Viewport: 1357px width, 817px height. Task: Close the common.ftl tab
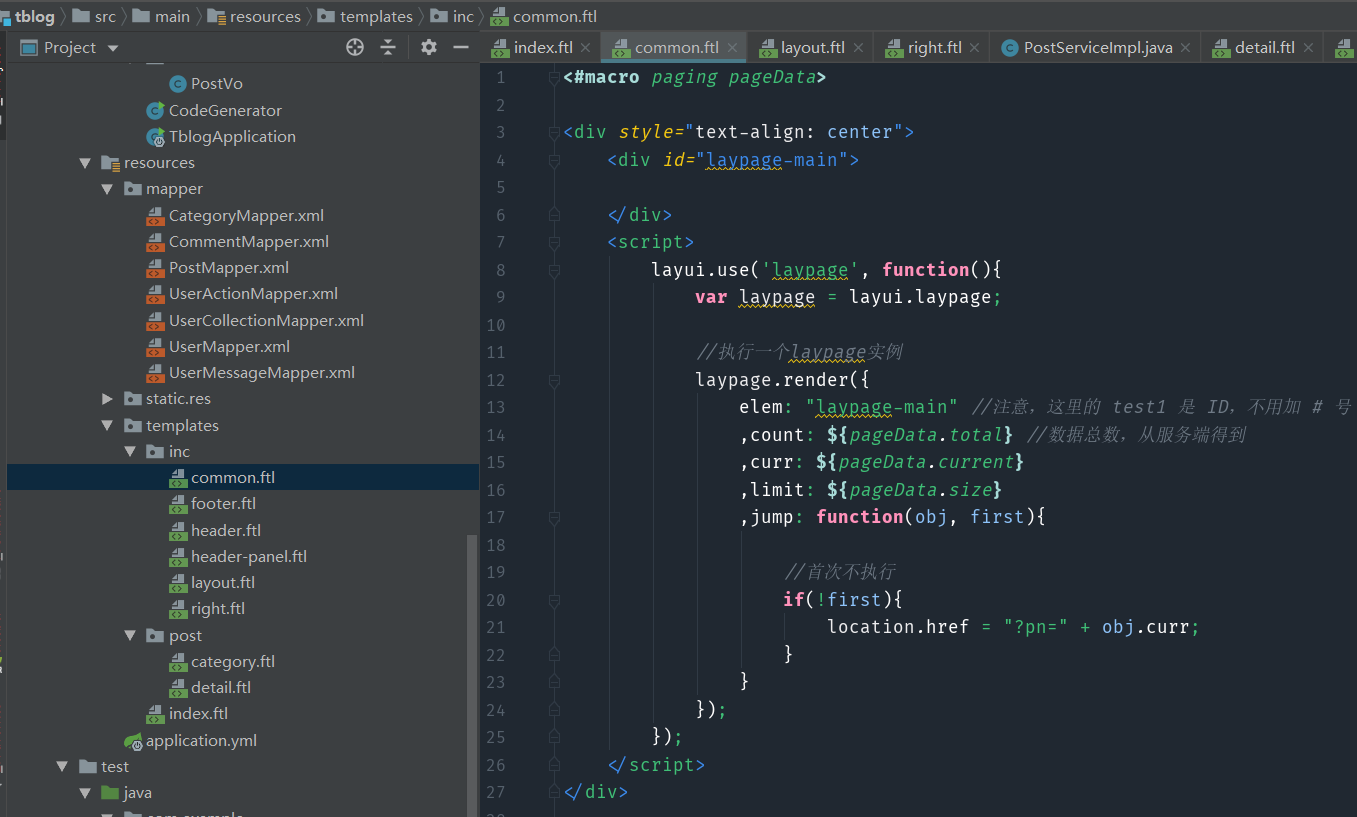732,47
